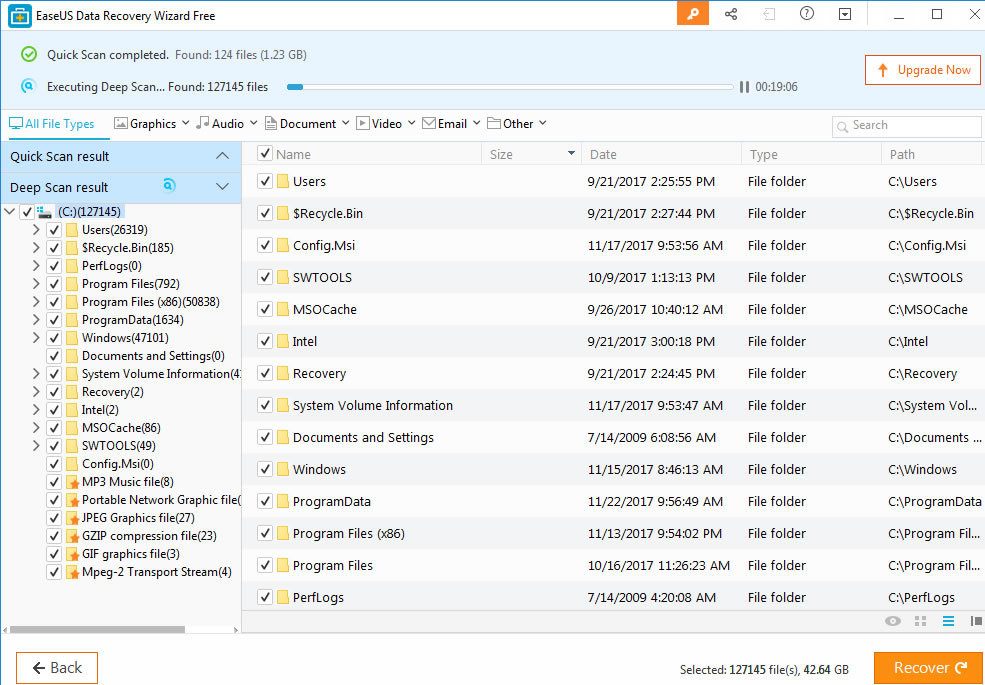Click the import scan status icon
Viewport: 985px width, 685px height.
click(x=769, y=14)
